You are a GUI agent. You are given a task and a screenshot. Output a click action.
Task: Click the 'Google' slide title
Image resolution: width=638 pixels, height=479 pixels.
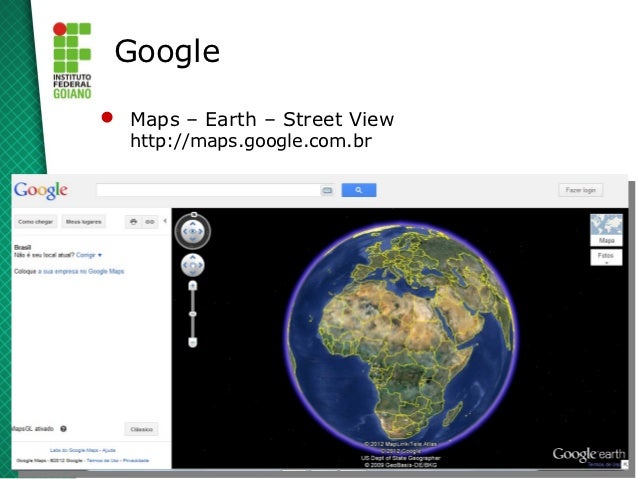click(167, 52)
